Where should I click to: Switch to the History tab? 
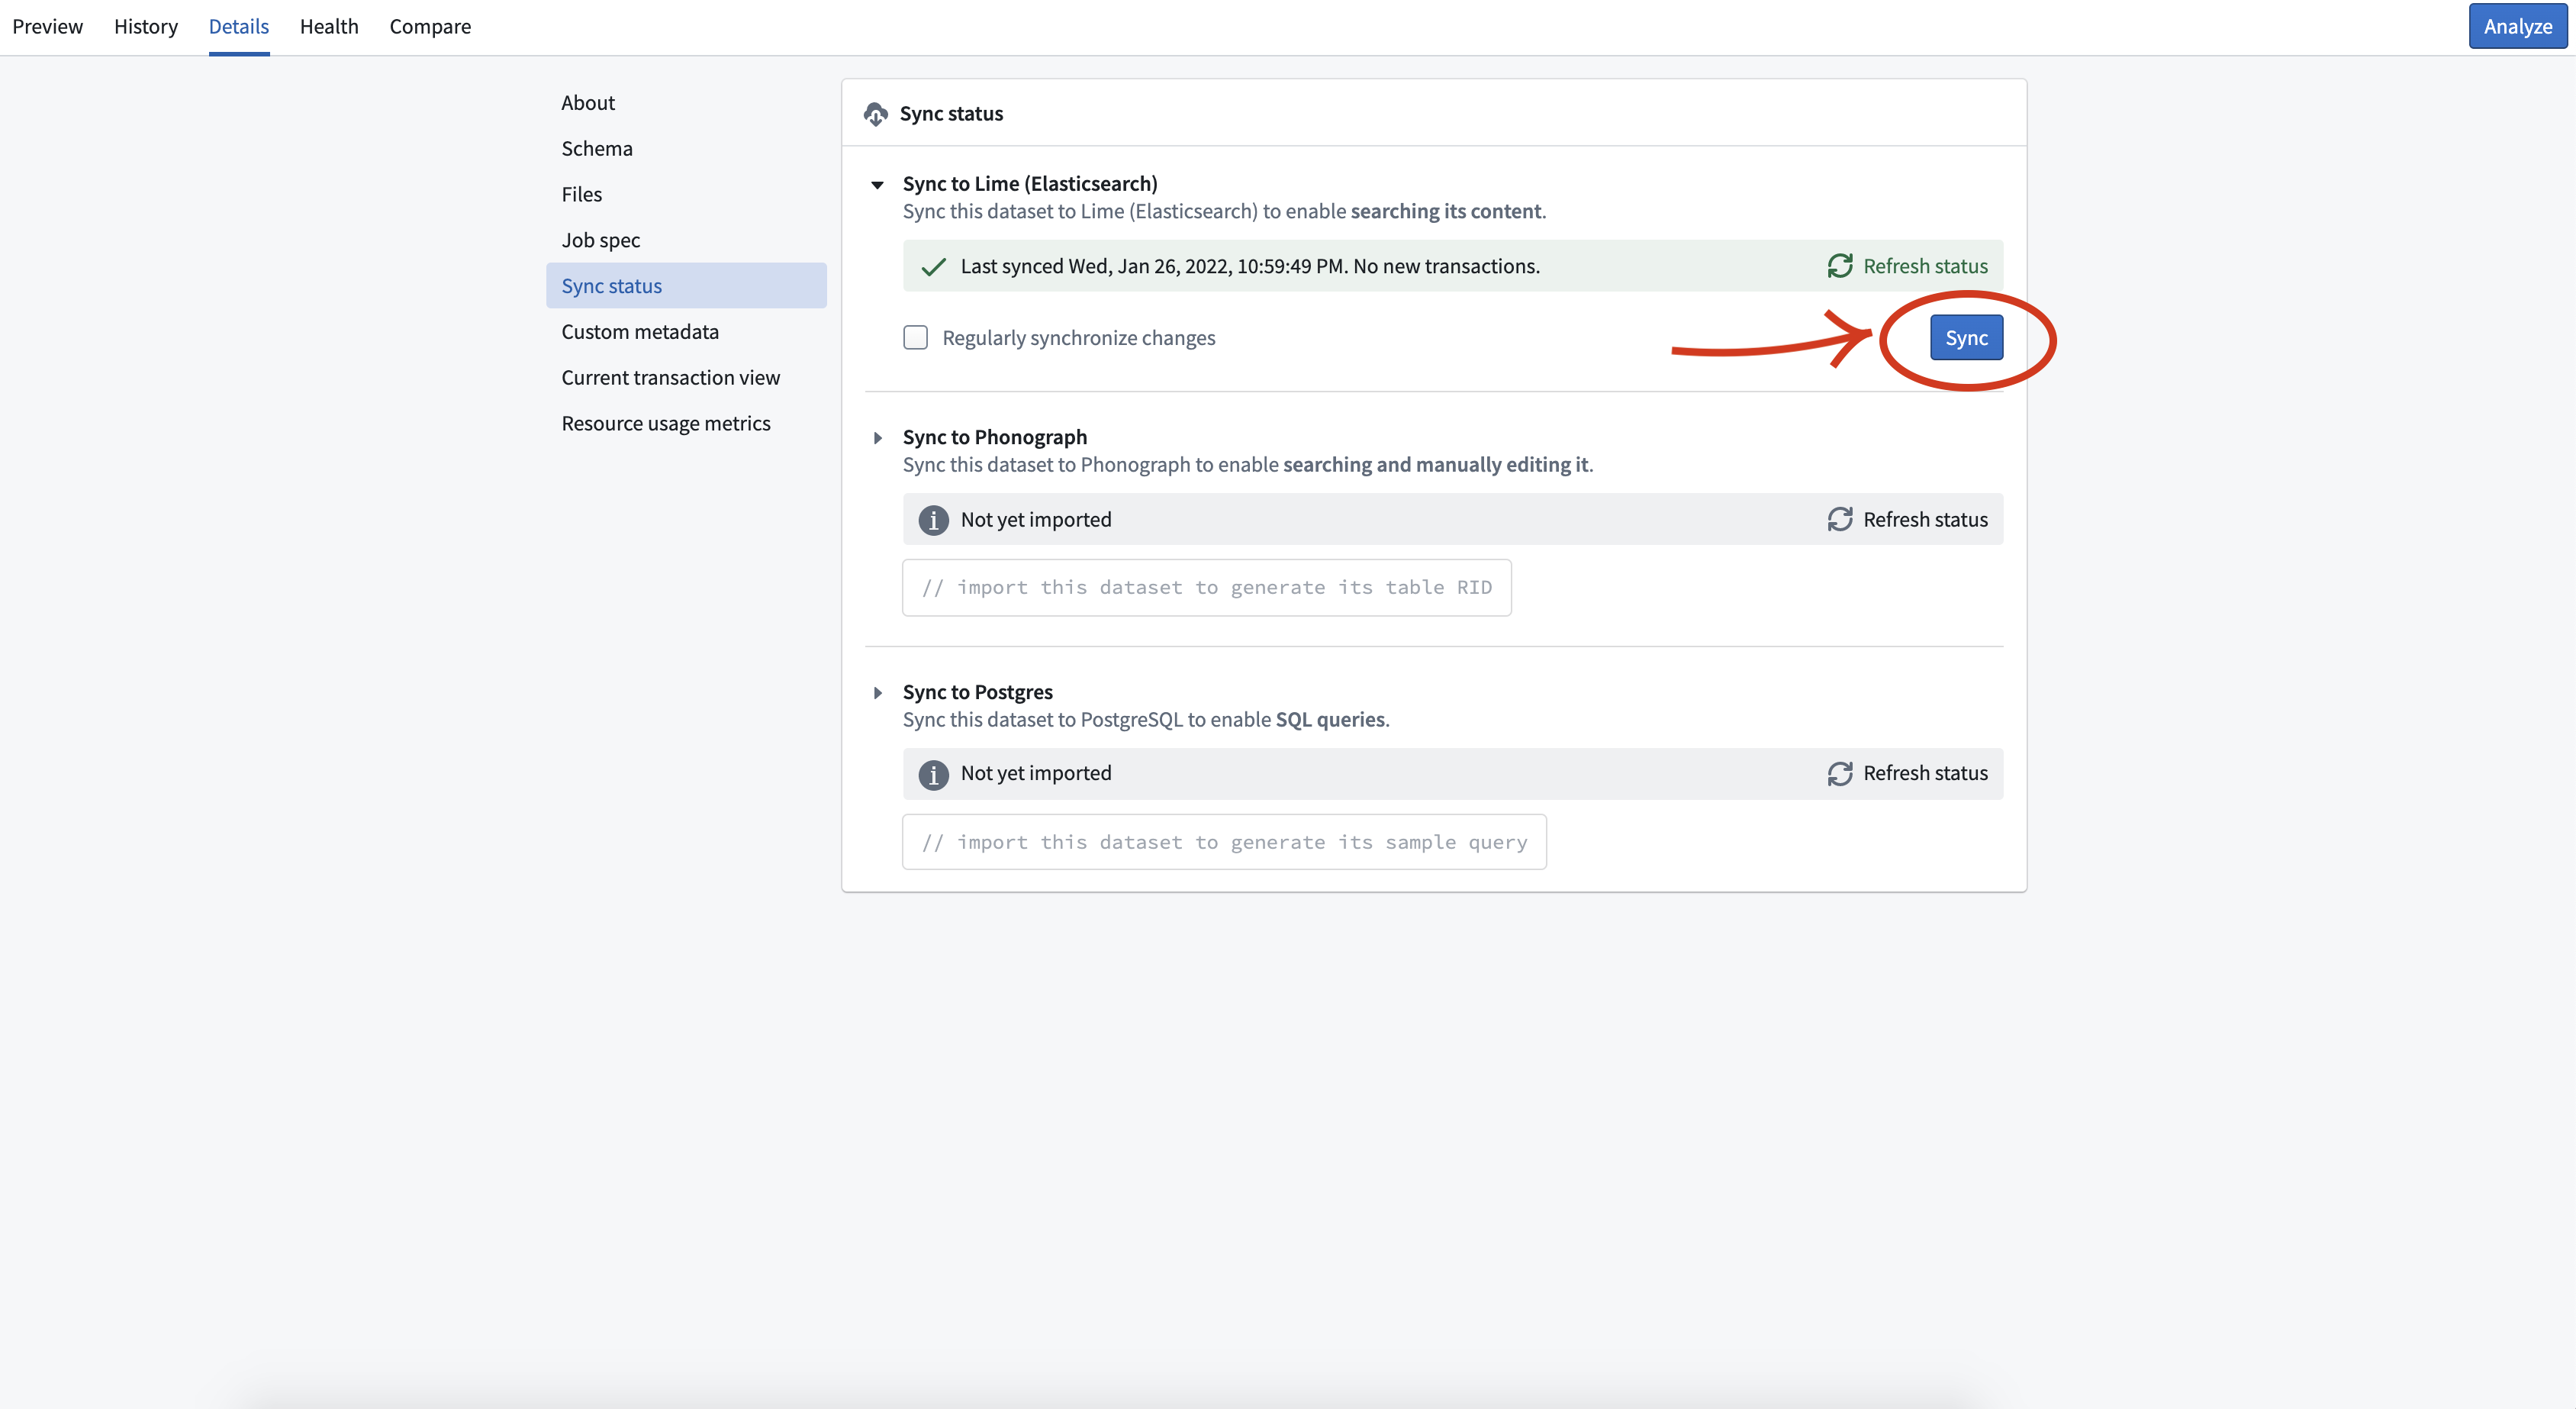[x=146, y=27]
